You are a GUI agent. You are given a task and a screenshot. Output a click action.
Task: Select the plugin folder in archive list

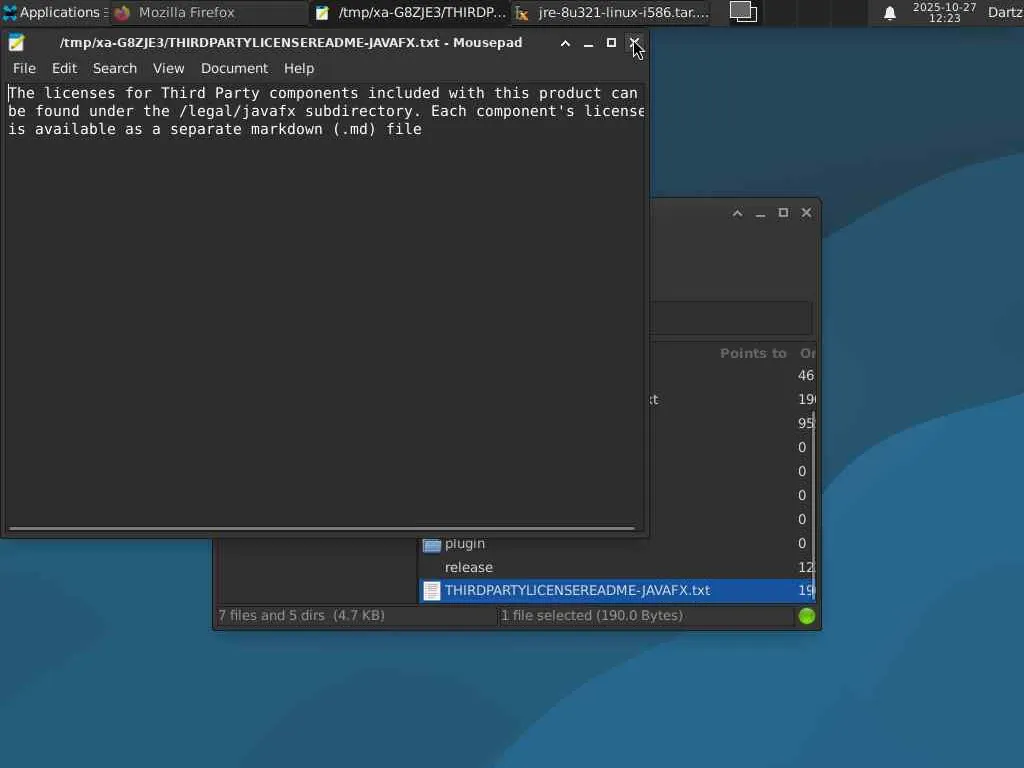click(616, 543)
